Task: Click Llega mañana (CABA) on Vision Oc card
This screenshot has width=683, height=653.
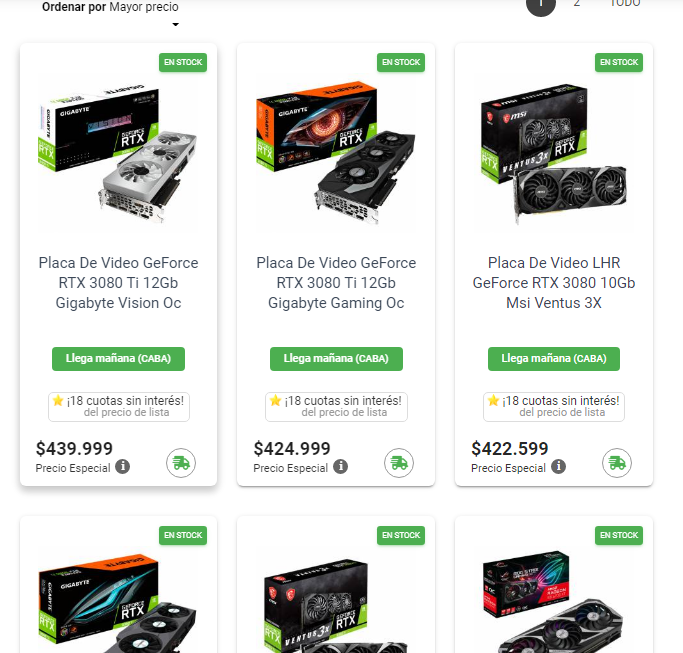Action: click(x=118, y=359)
